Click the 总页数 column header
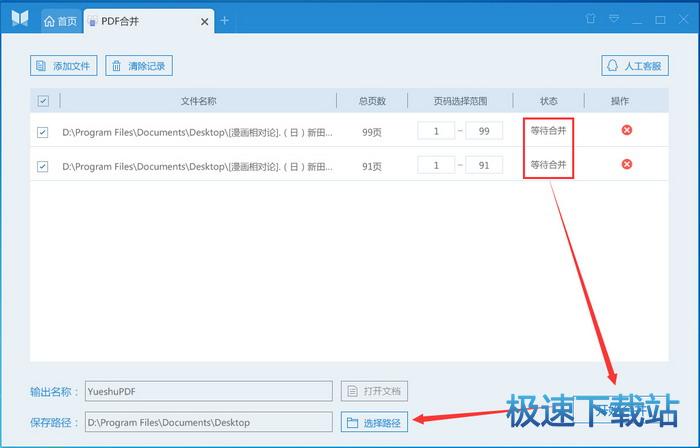Image resolution: width=700 pixels, height=448 pixels. point(372,101)
